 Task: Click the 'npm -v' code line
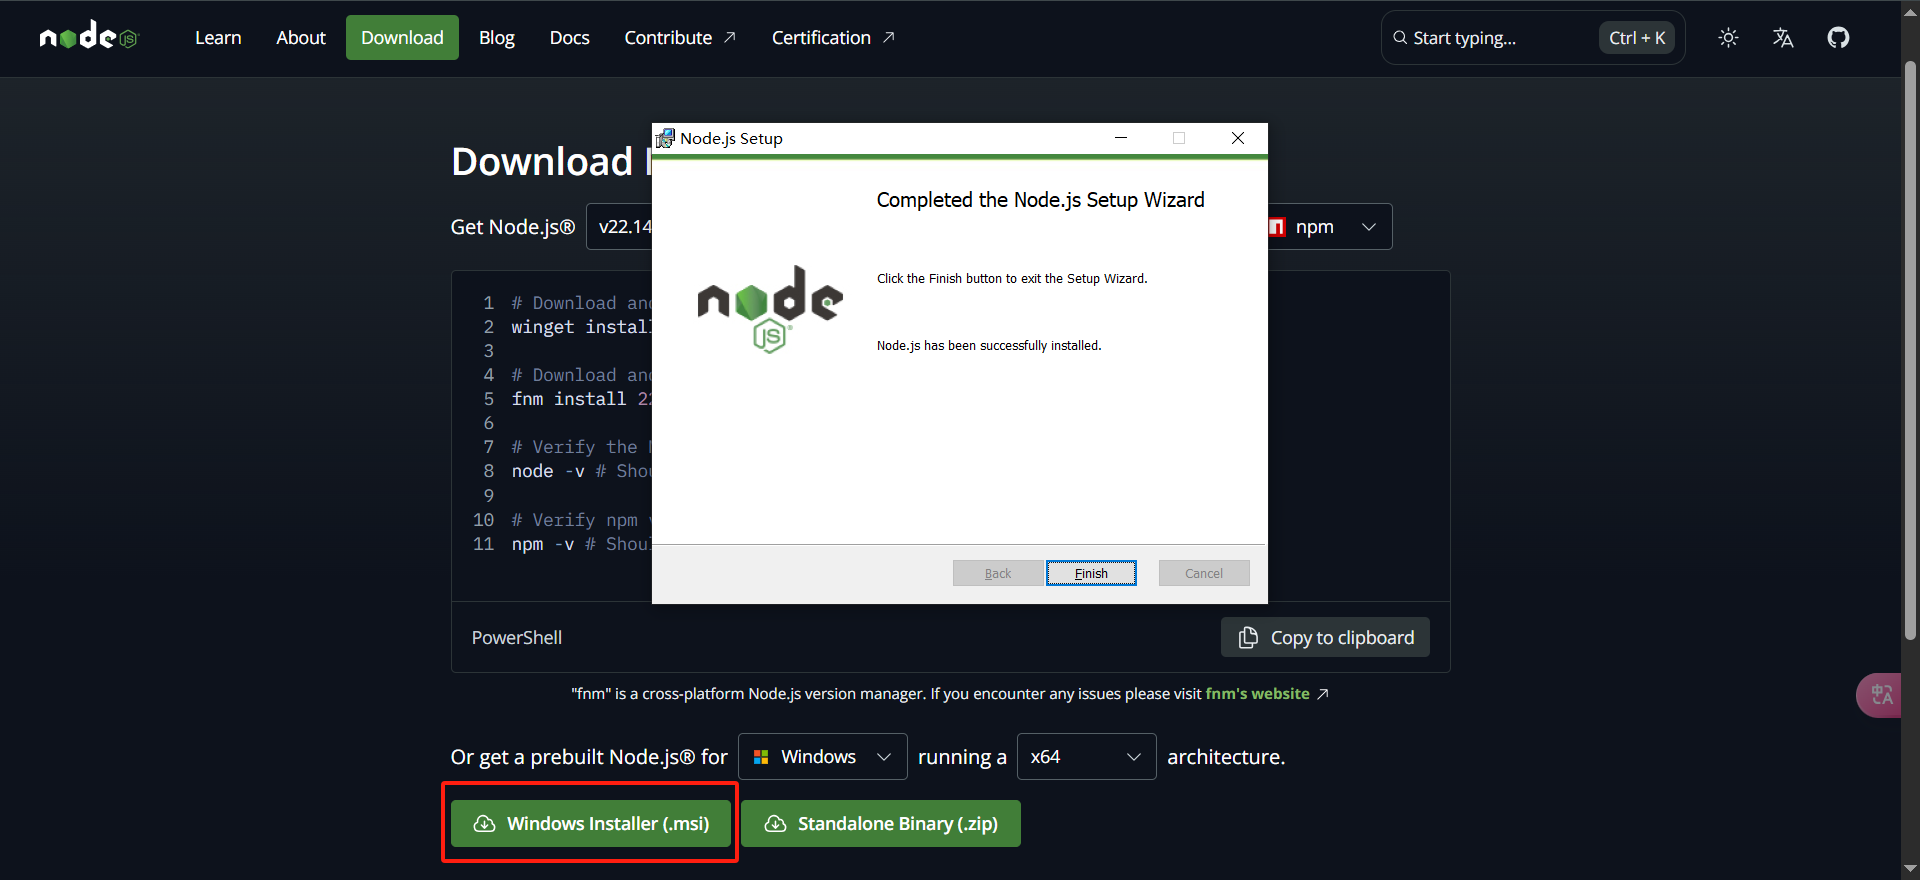581,544
